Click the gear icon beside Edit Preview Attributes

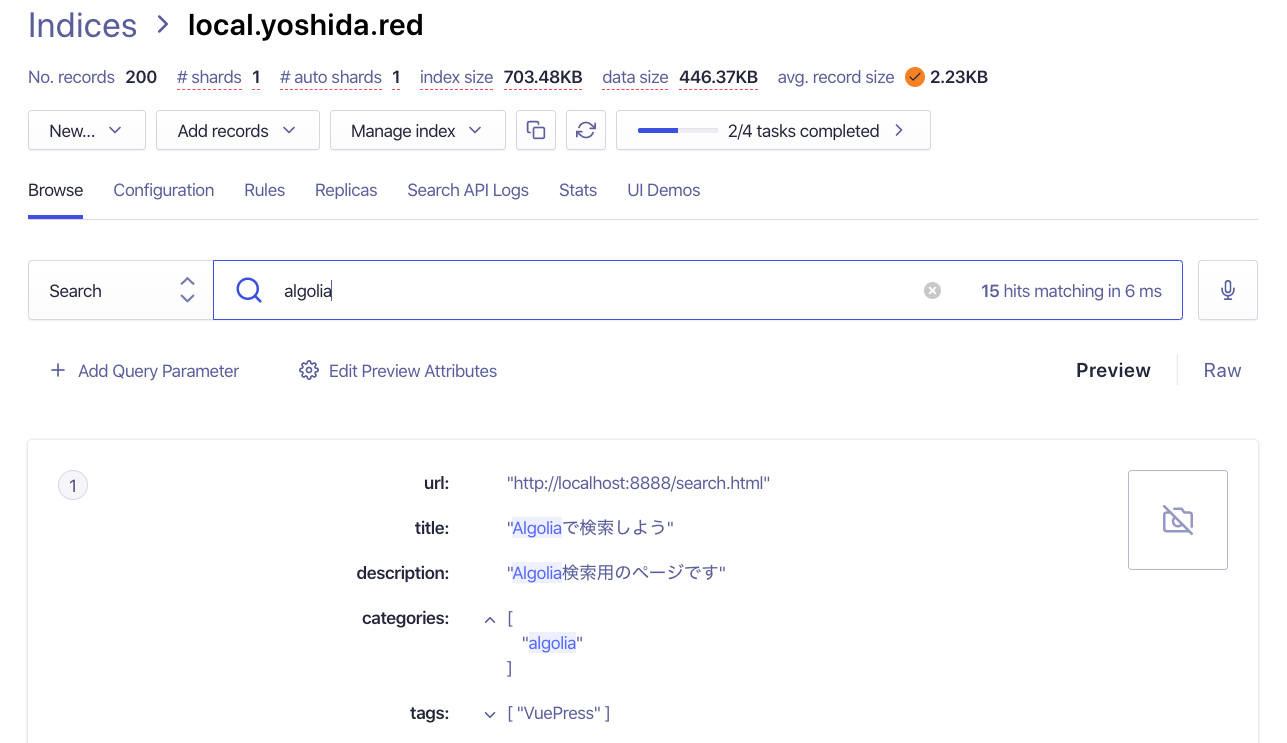point(309,371)
